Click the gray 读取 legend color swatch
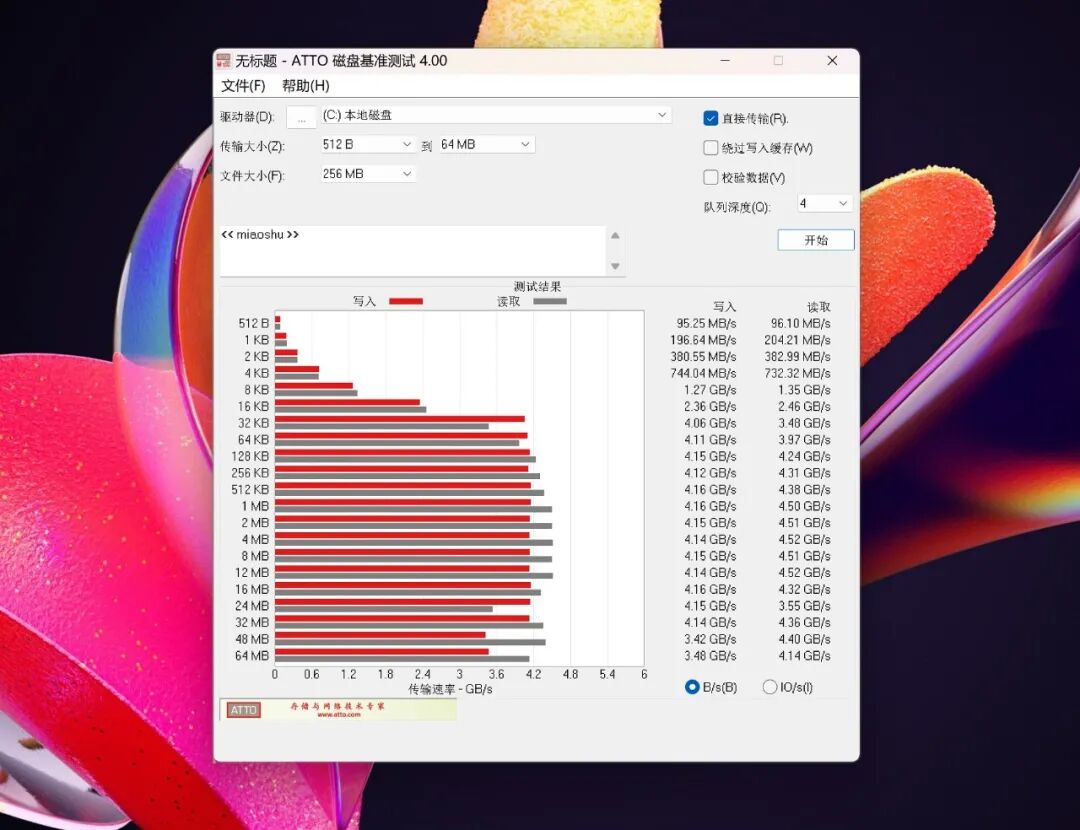This screenshot has width=1080, height=830. (550, 301)
